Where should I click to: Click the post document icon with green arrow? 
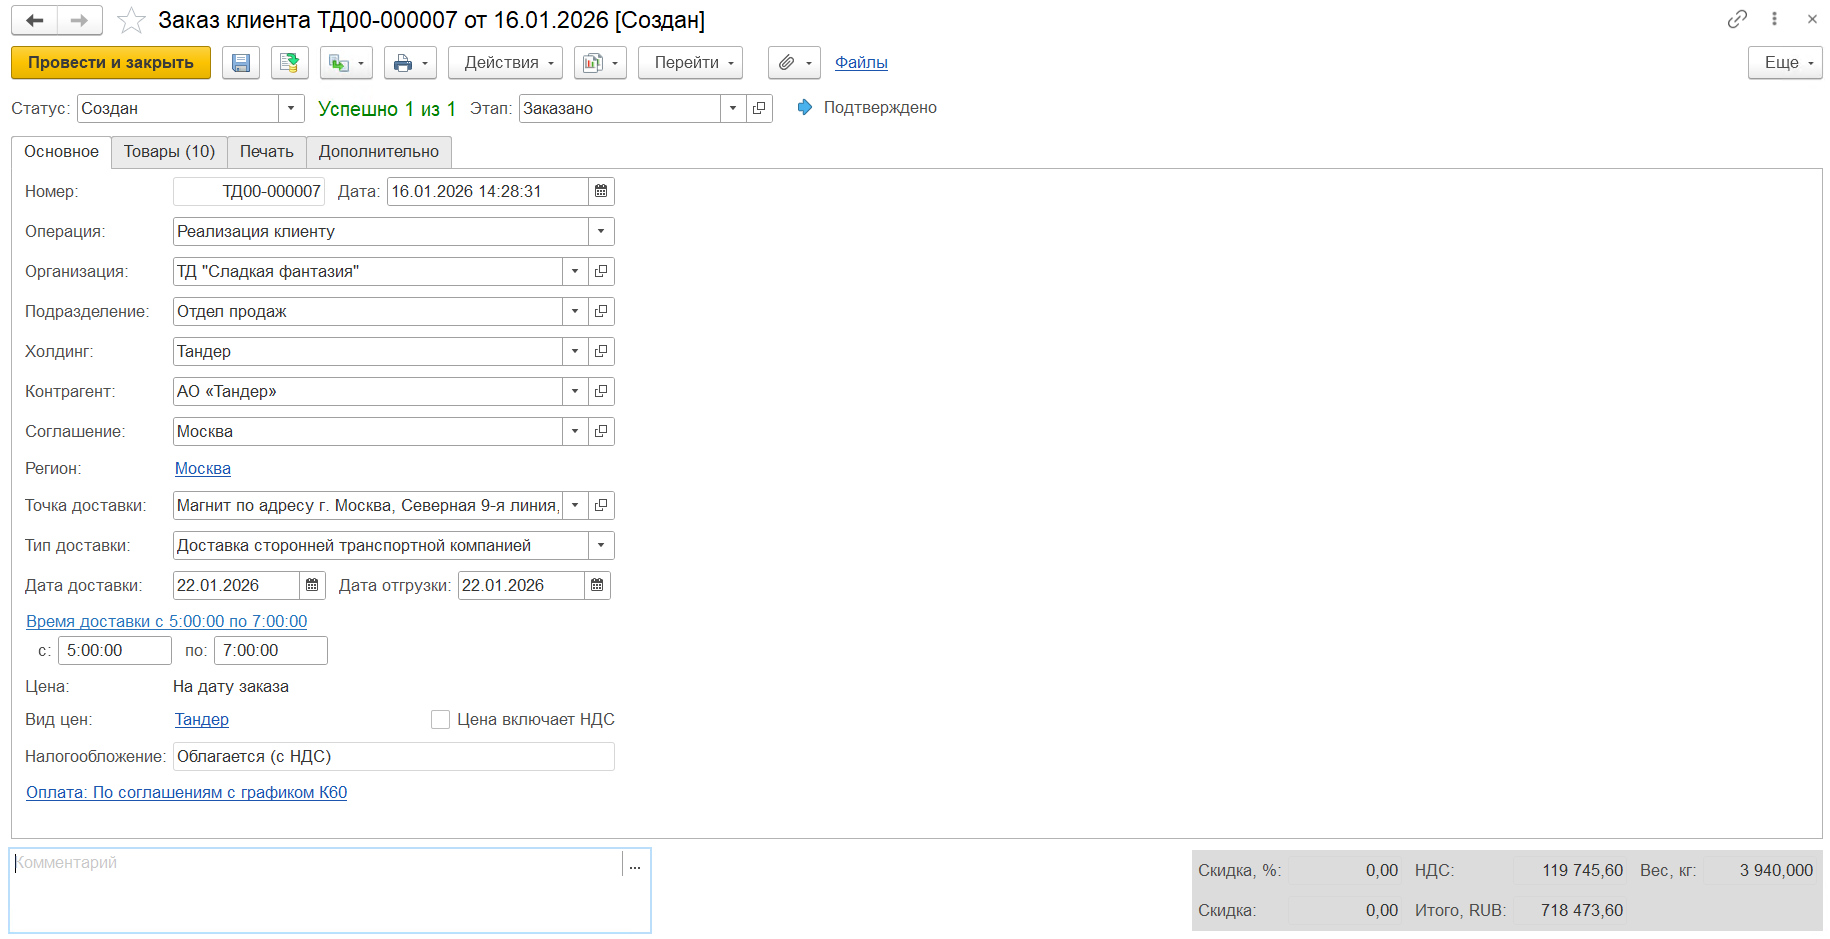coord(289,63)
